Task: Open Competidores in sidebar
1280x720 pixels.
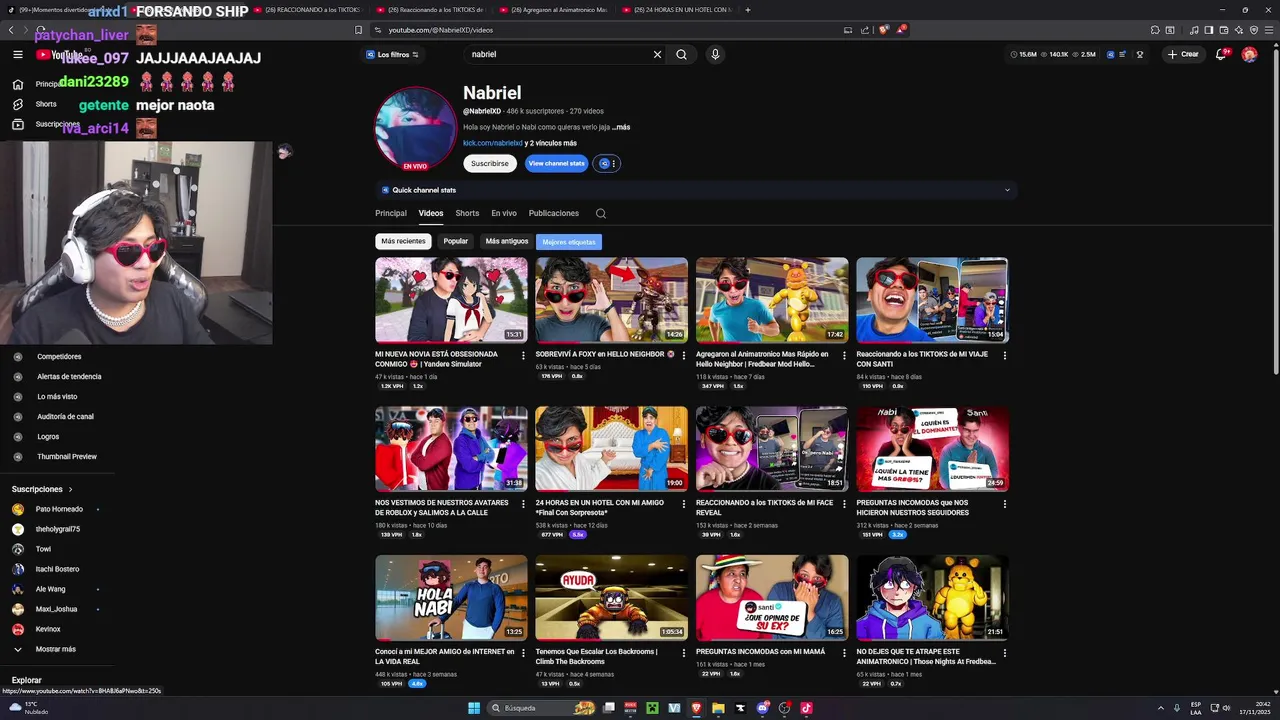Action: [x=59, y=356]
